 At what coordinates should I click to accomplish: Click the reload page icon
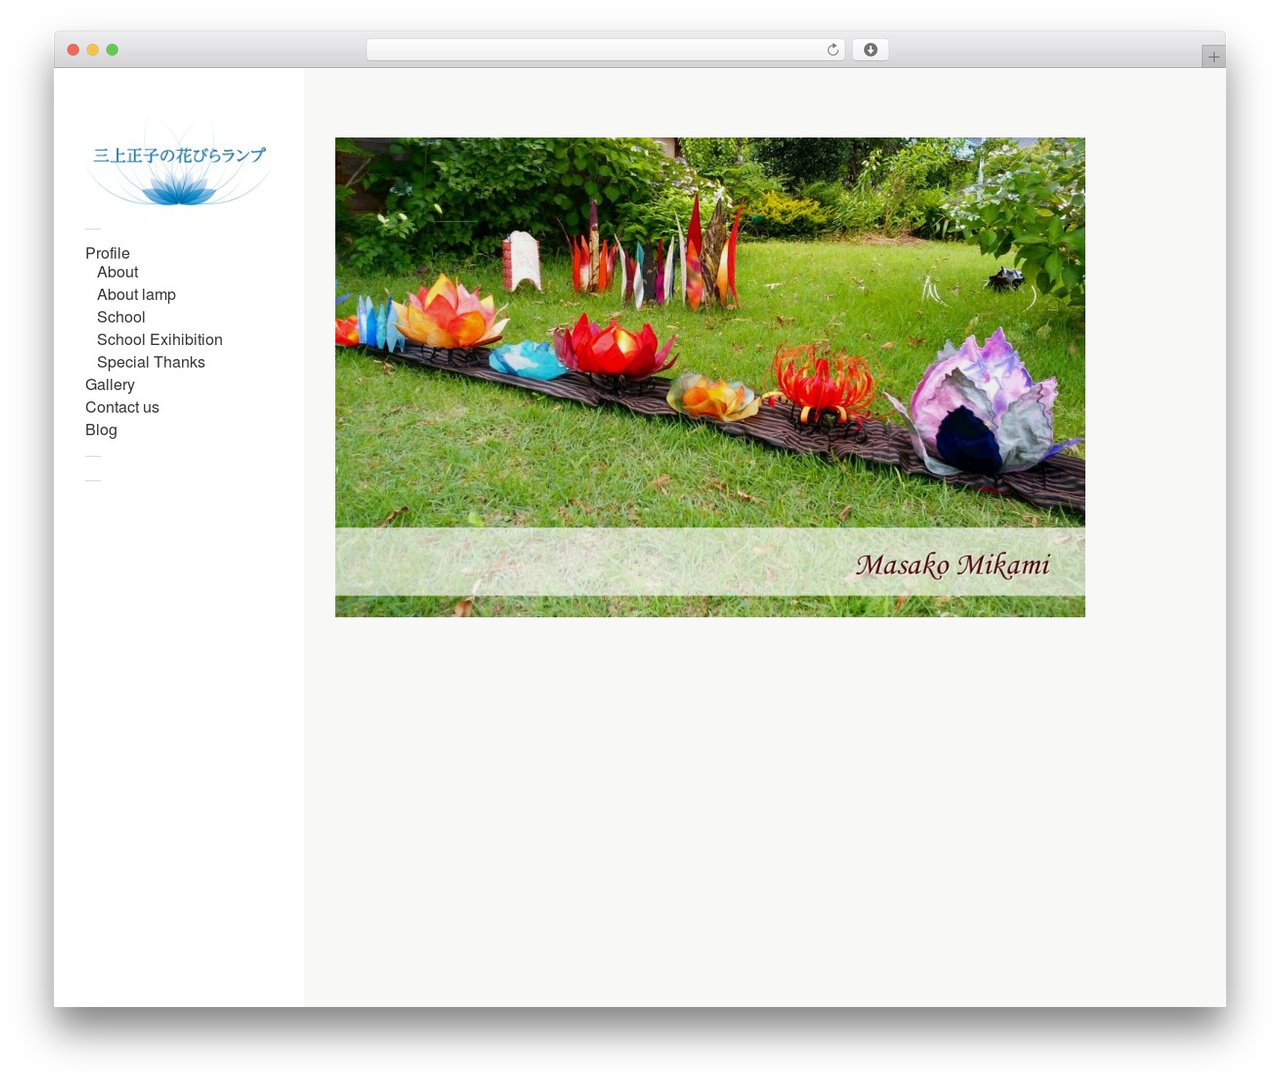pos(832,50)
